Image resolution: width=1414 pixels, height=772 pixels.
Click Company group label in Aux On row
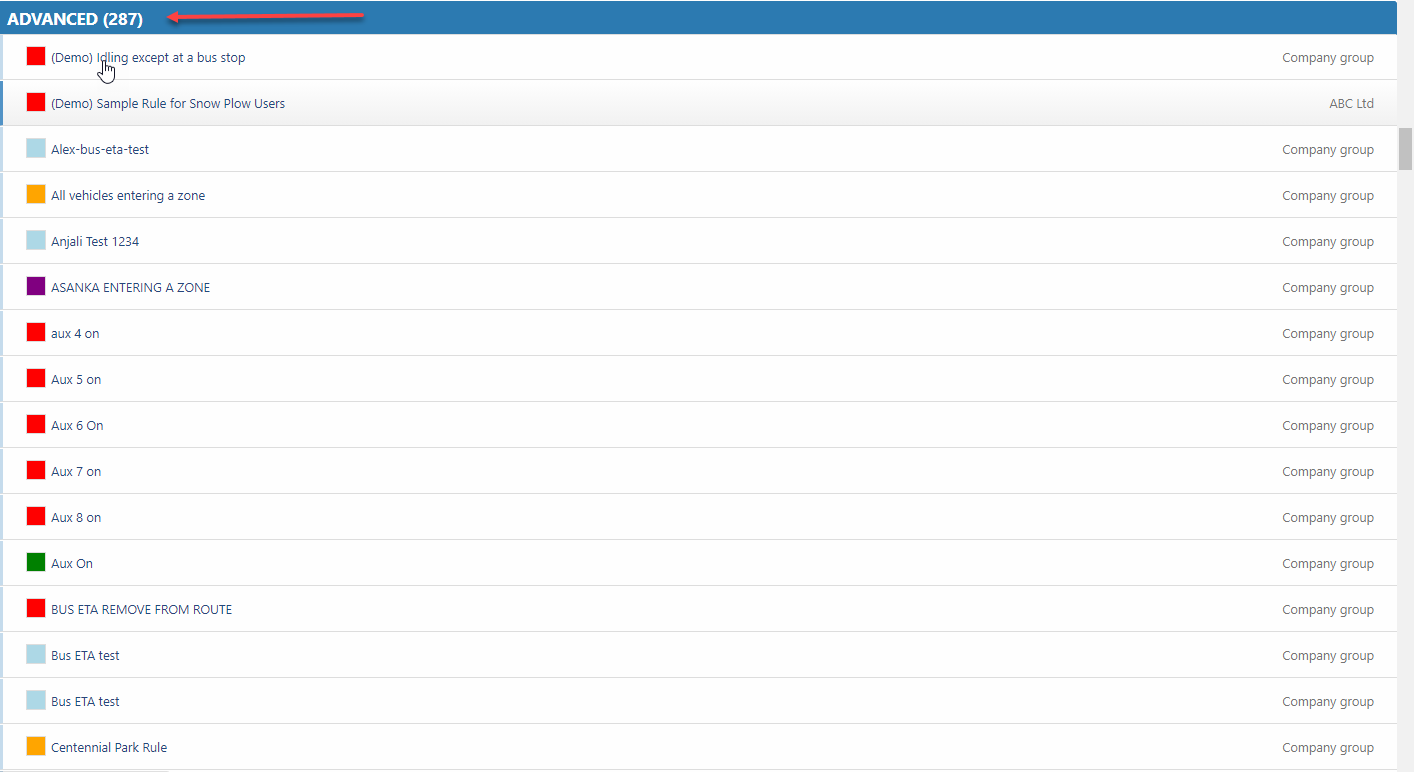tap(1328, 564)
